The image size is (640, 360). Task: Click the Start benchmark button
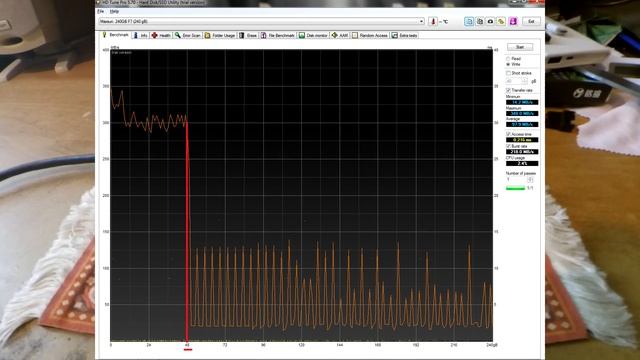[x=520, y=47]
